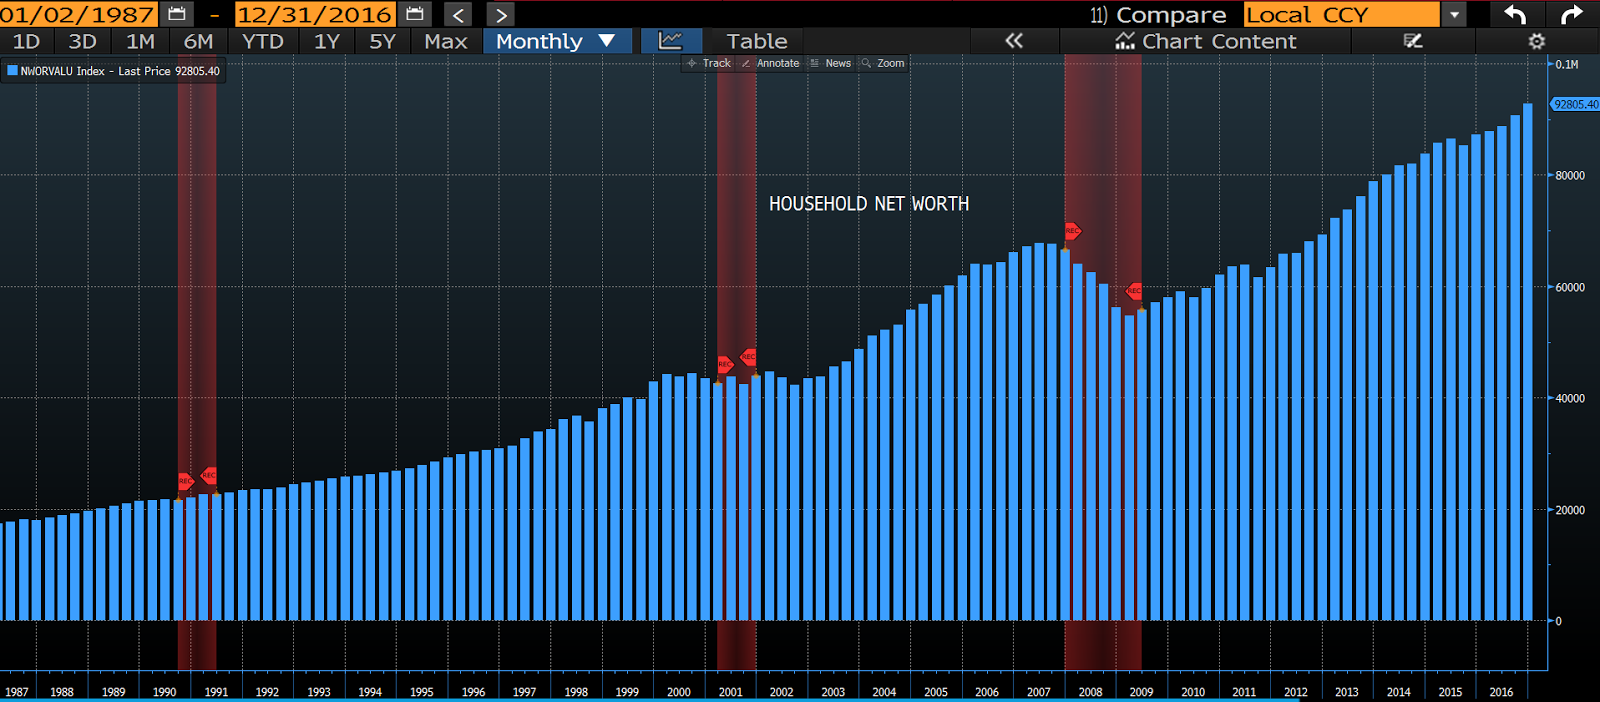Open start date calendar picker
This screenshot has width=1600, height=702.
[177, 14]
